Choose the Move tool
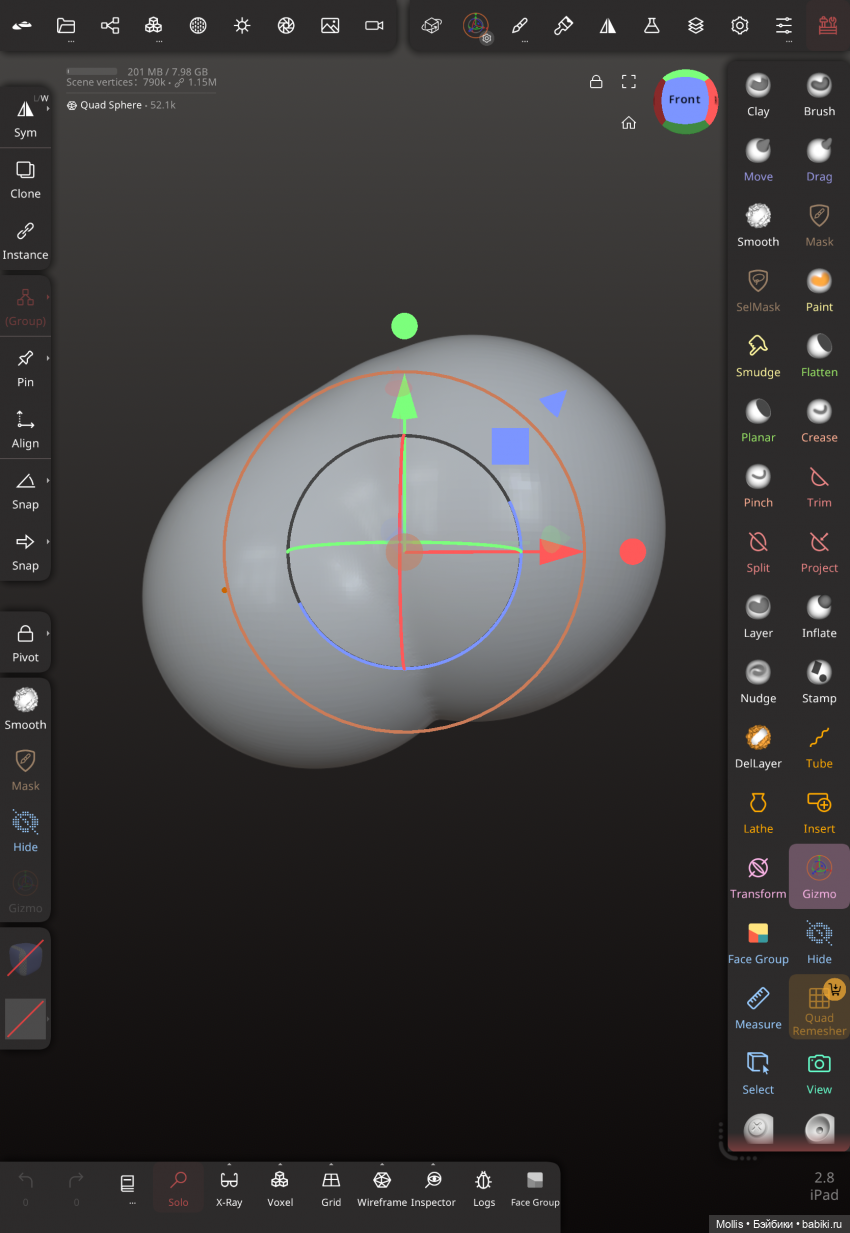Screen dimensions: 850x1233 [758, 160]
